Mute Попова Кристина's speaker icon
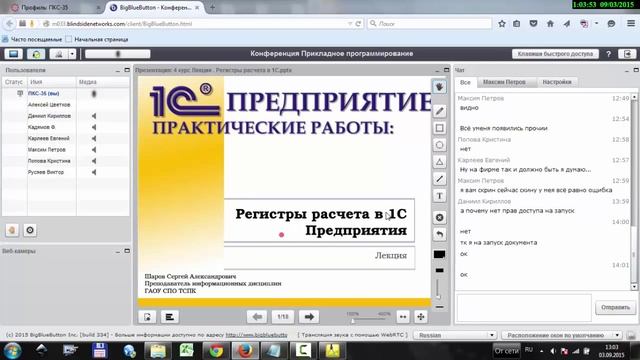Viewport: 640px width, 360px height. point(94,161)
